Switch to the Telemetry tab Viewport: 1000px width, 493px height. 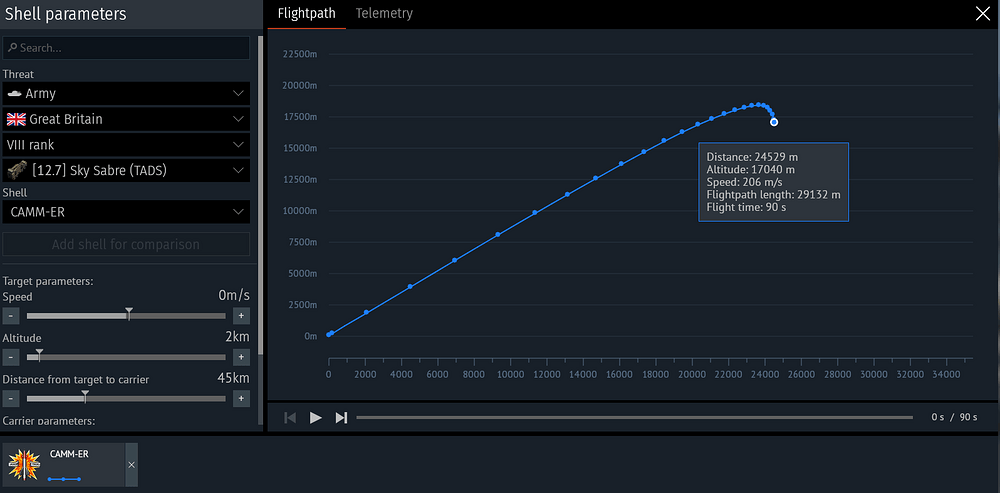click(x=384, y=13)
